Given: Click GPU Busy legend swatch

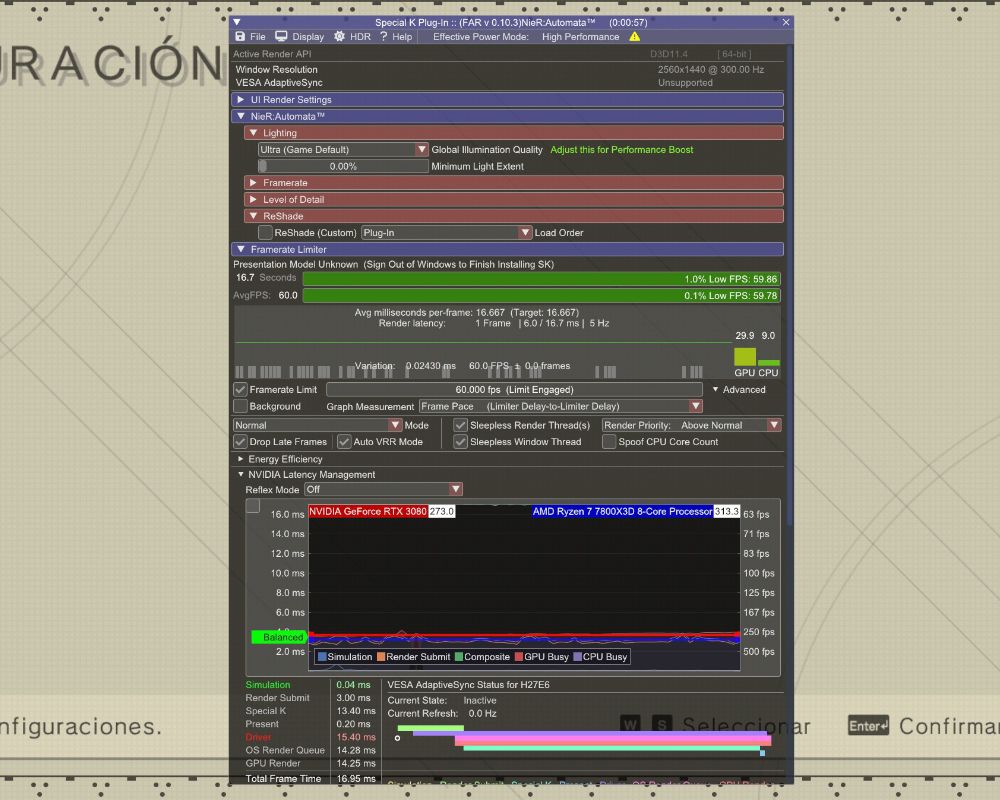Looking at the screenshot, I should click(518, 656).
